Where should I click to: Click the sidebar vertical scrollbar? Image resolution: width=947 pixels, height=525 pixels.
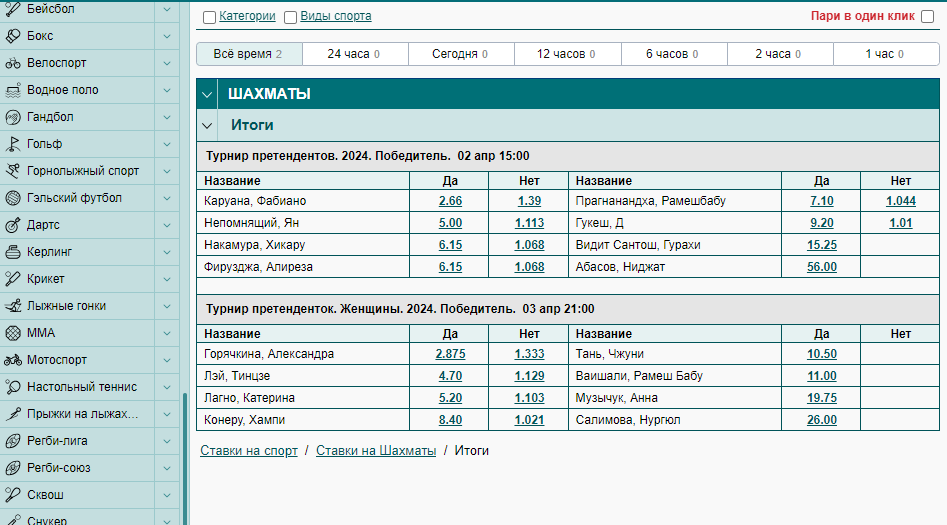pos(185,458)
